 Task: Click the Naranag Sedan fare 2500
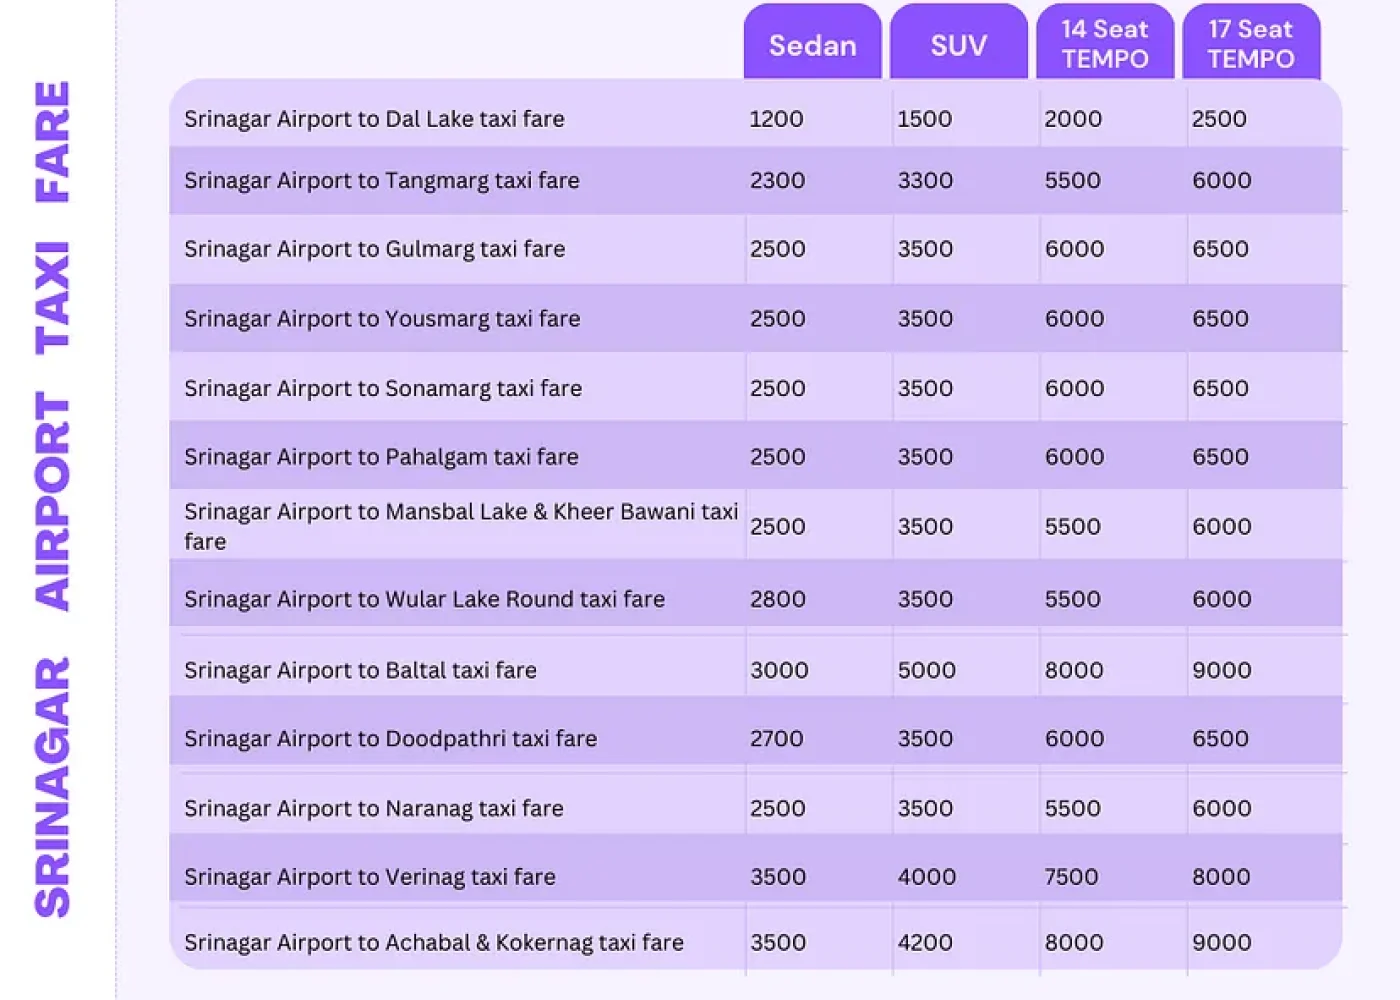[x=778, y=807]
